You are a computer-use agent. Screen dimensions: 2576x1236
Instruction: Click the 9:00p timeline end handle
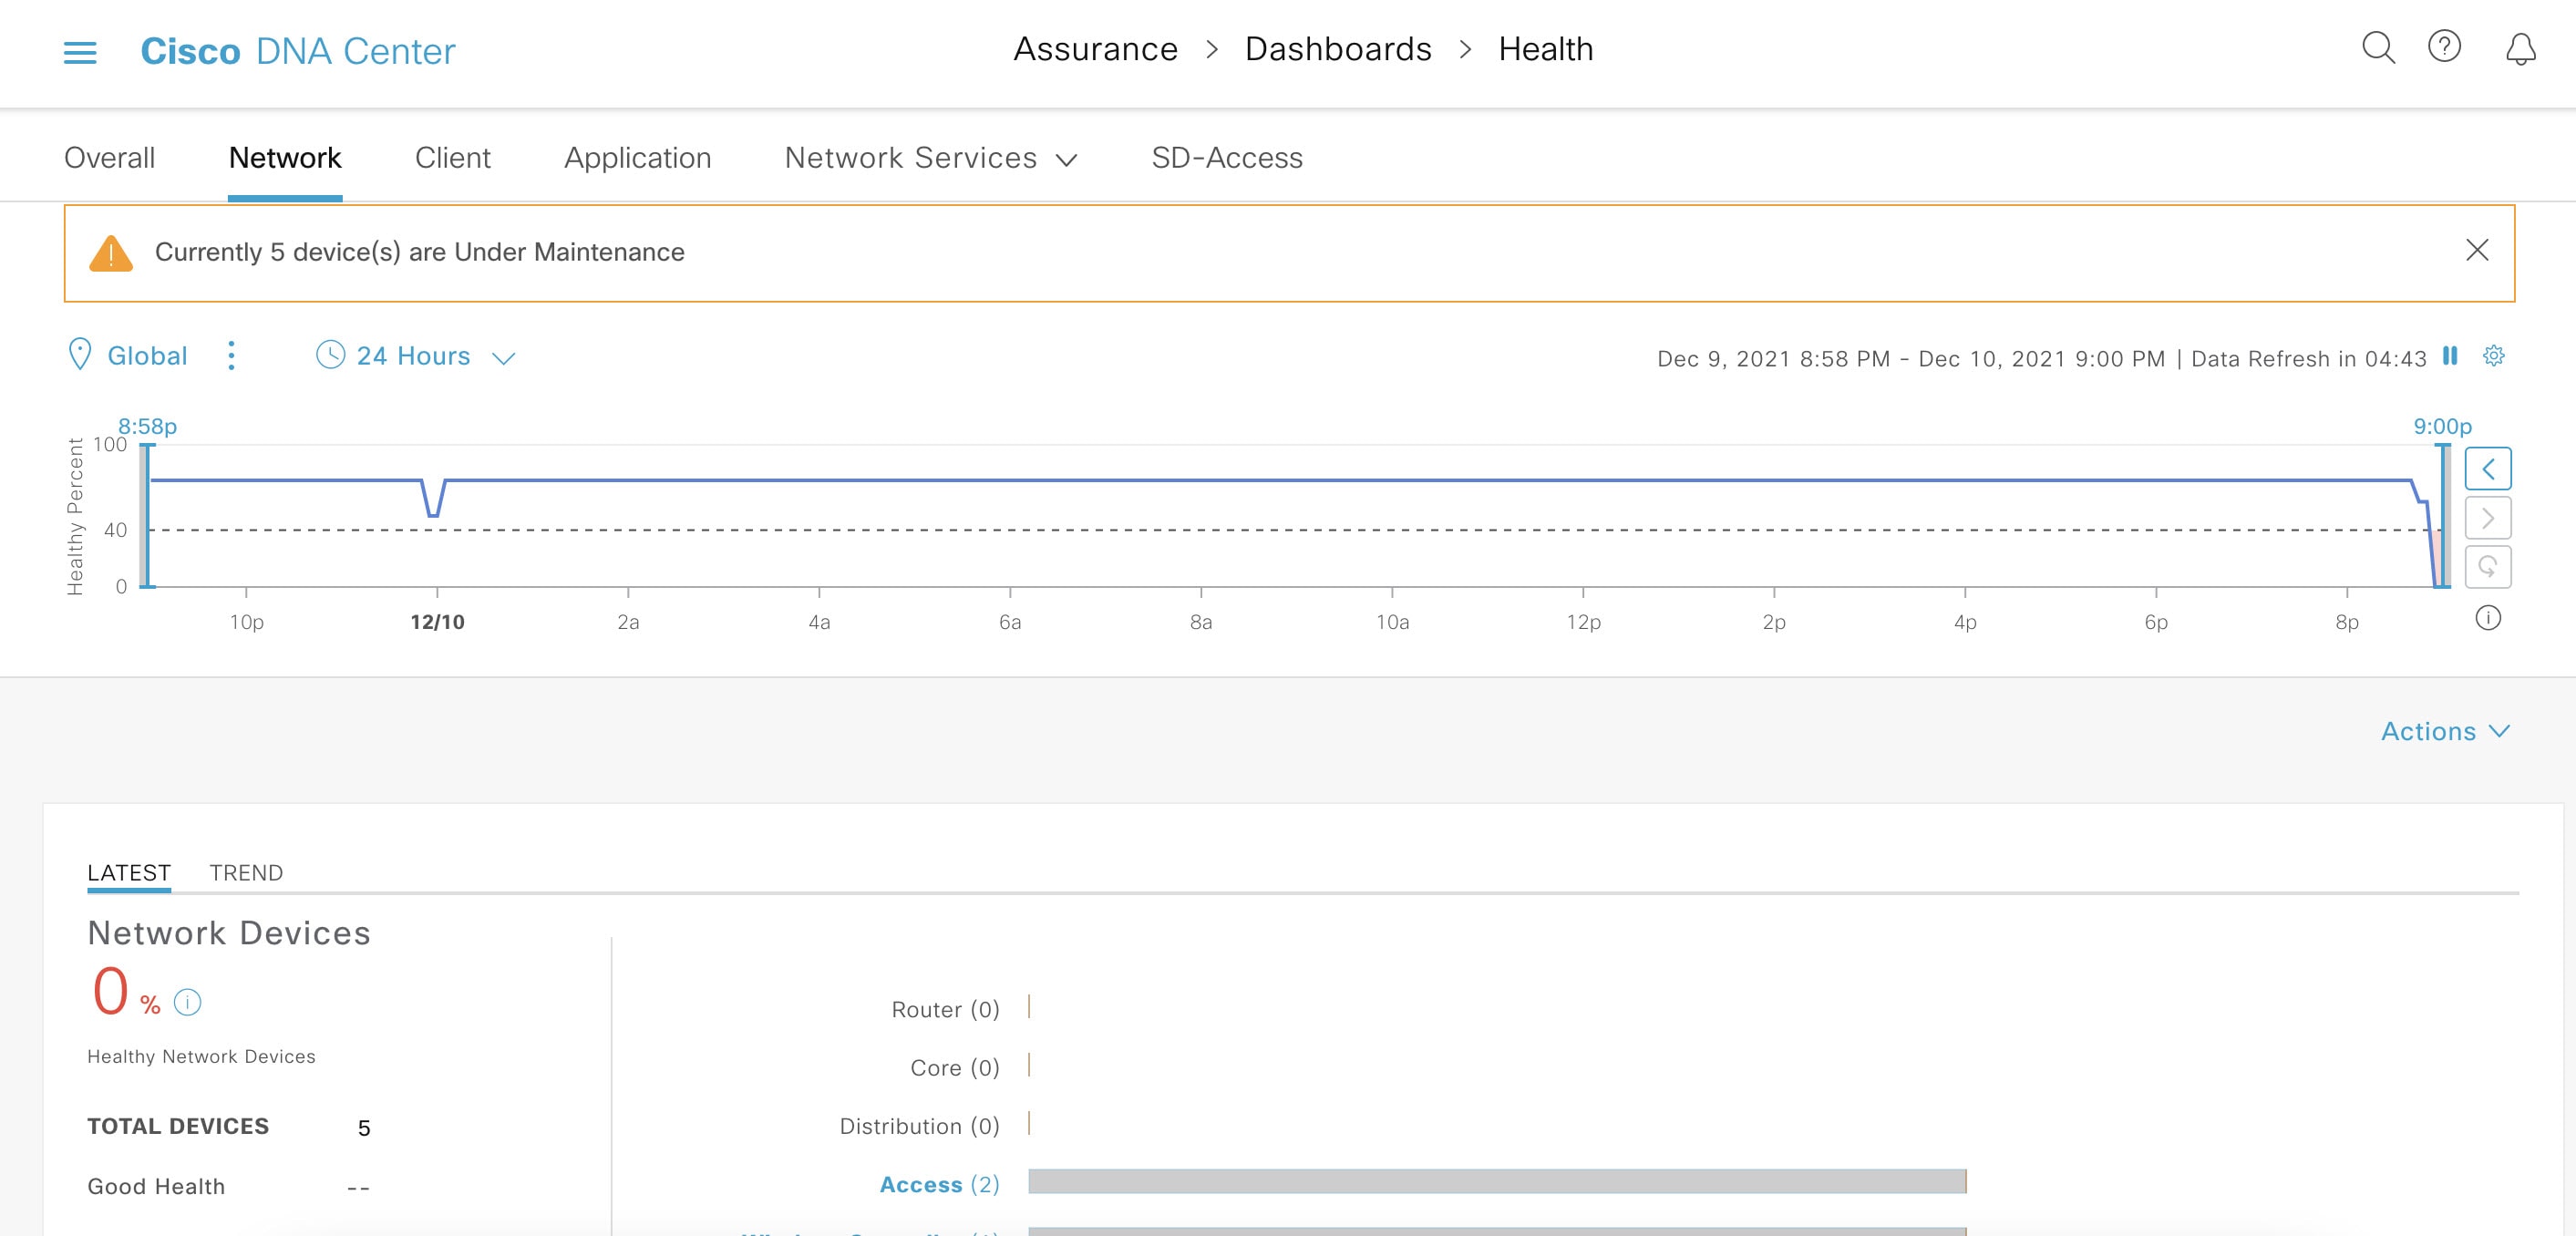pos(2444,516)
